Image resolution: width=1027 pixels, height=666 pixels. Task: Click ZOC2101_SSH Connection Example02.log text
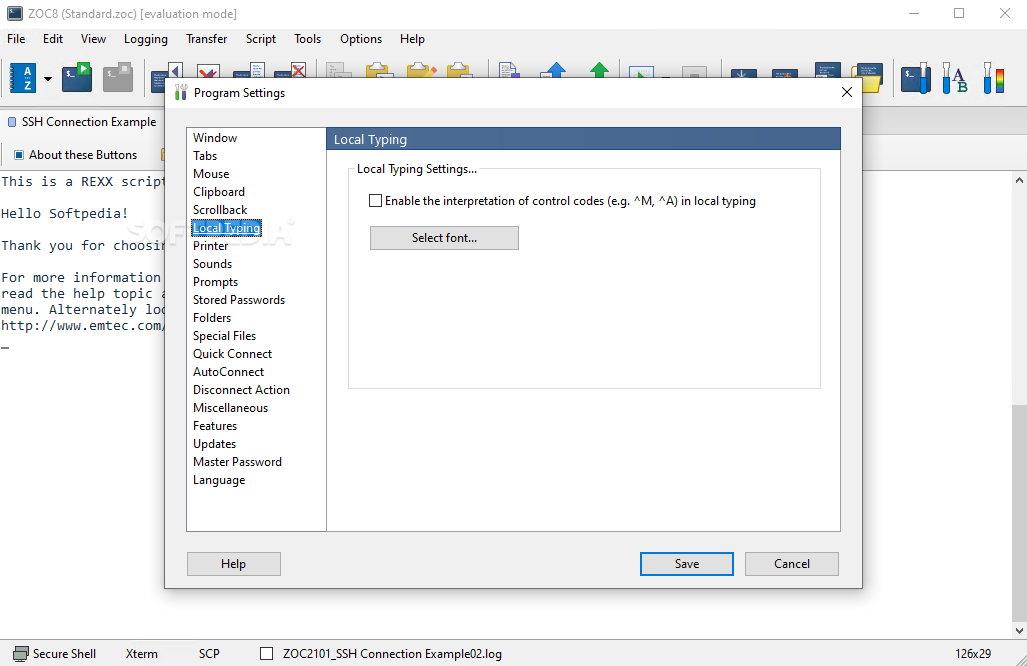coord(392,654)
